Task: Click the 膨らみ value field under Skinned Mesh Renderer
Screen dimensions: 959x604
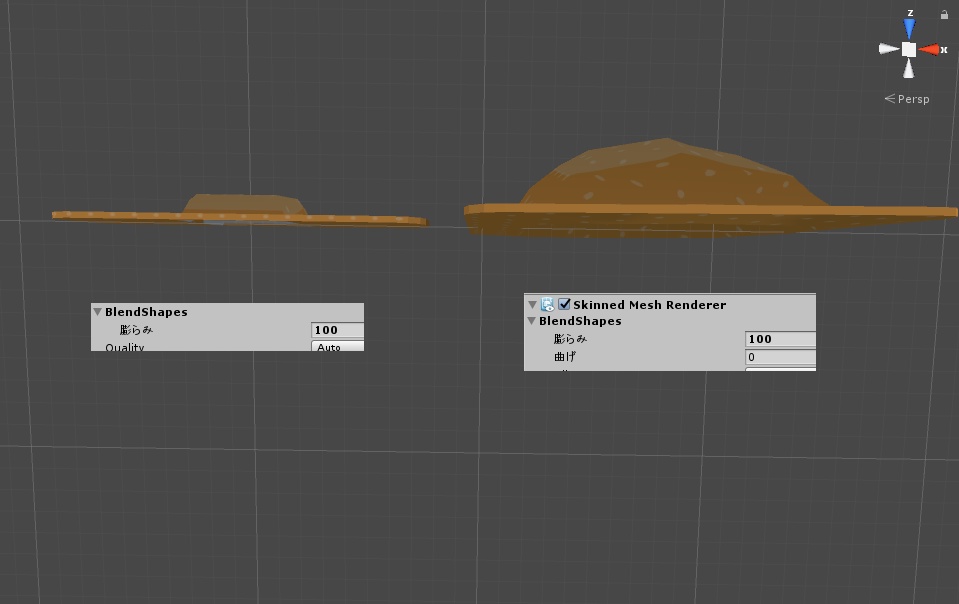Action: coord(780,339)
